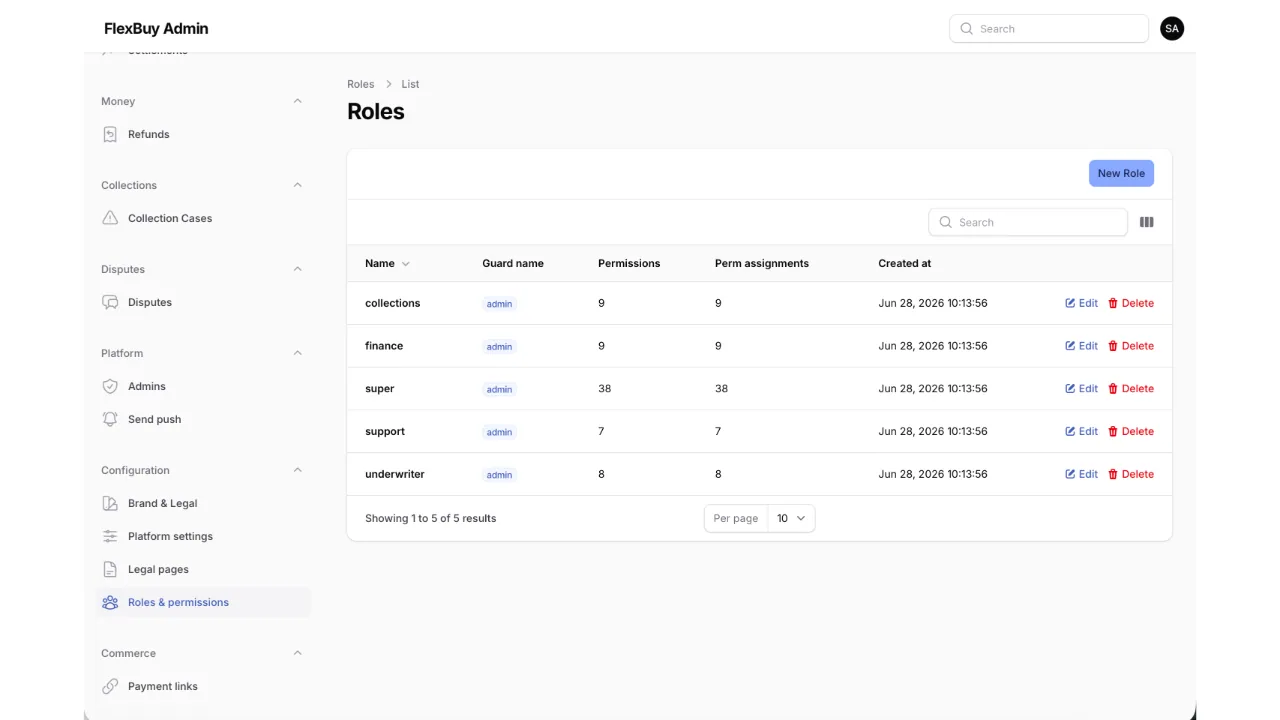Screen dimensions: 1280x720
Task: Open the Legal pages menu item
Action: 204,569
